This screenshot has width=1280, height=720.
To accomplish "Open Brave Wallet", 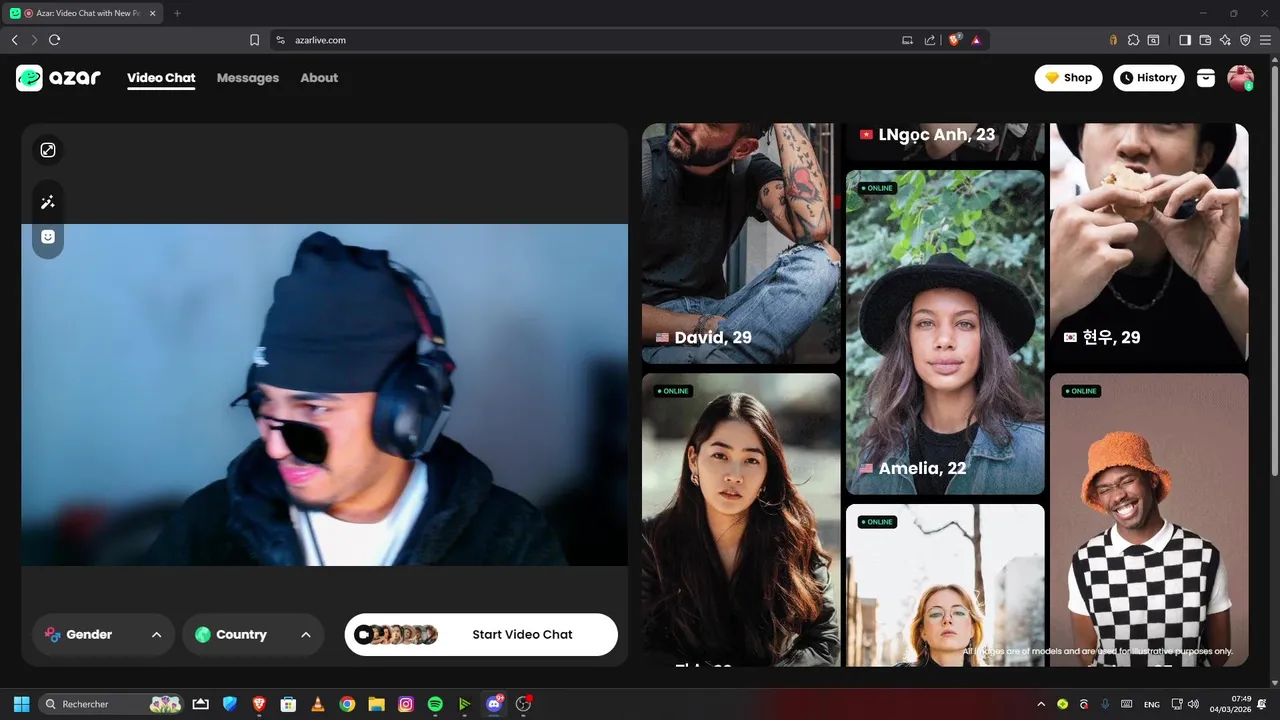I will [1205, 40].
